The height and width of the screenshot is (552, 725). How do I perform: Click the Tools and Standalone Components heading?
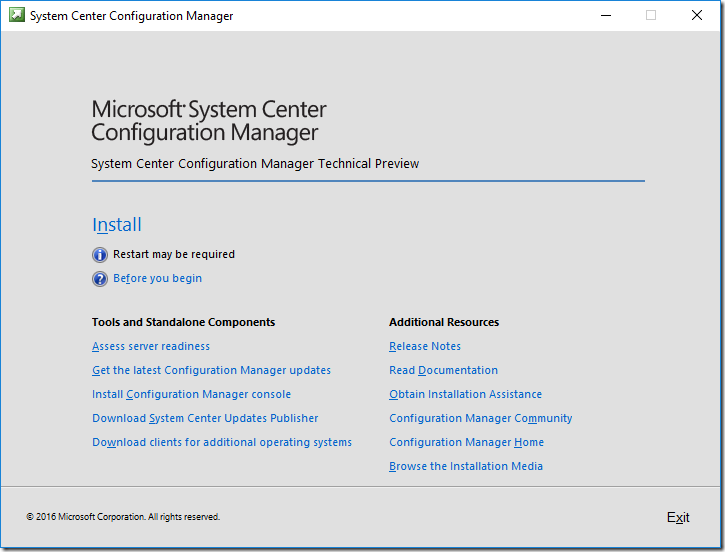coord(183,322)
